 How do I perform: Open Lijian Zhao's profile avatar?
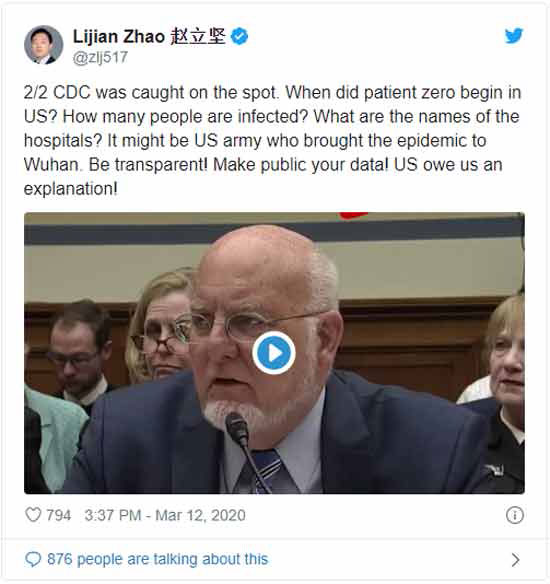pos(44,44)
